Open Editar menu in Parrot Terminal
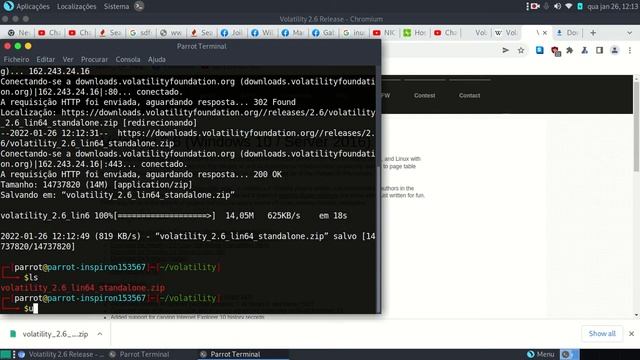The image size is (640, 360). 45,59
